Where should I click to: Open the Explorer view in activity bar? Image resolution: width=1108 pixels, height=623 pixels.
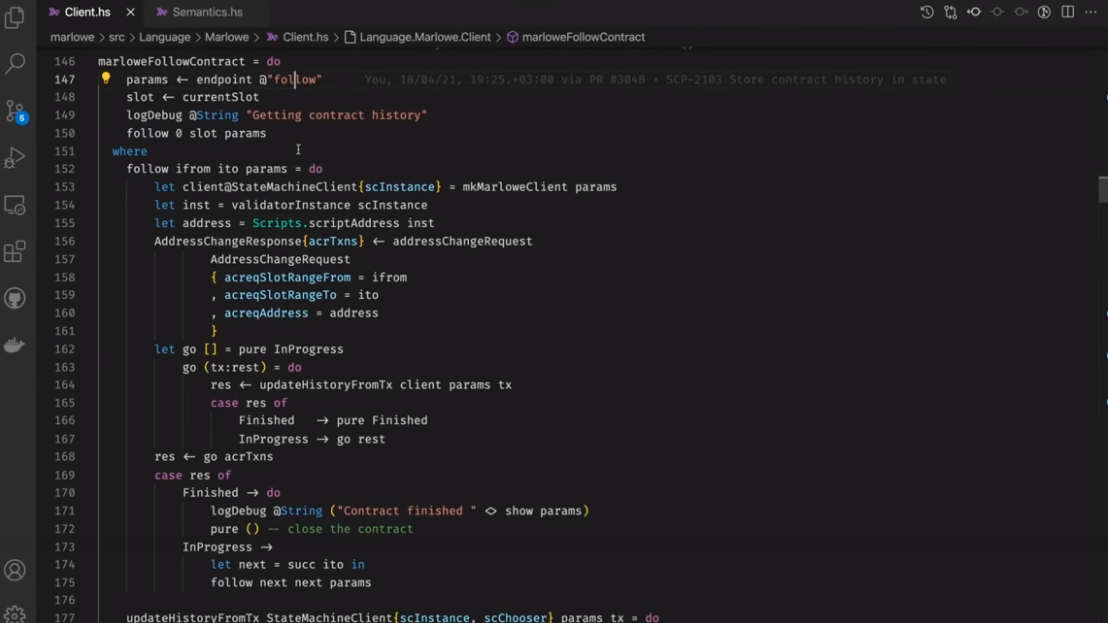tap(15, 18)
